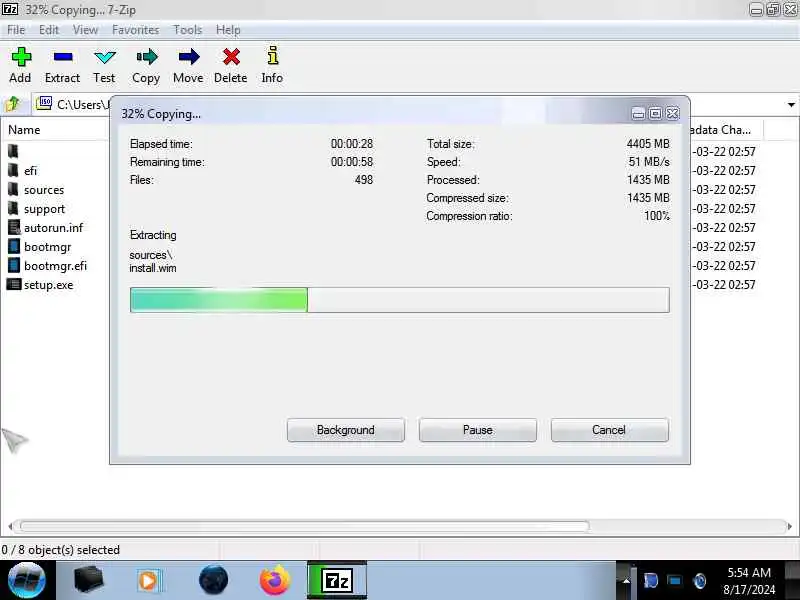The height and width of the screenshot is (600, 800).
Task: Open the Windows Start orb
Action: click(27, 580)
